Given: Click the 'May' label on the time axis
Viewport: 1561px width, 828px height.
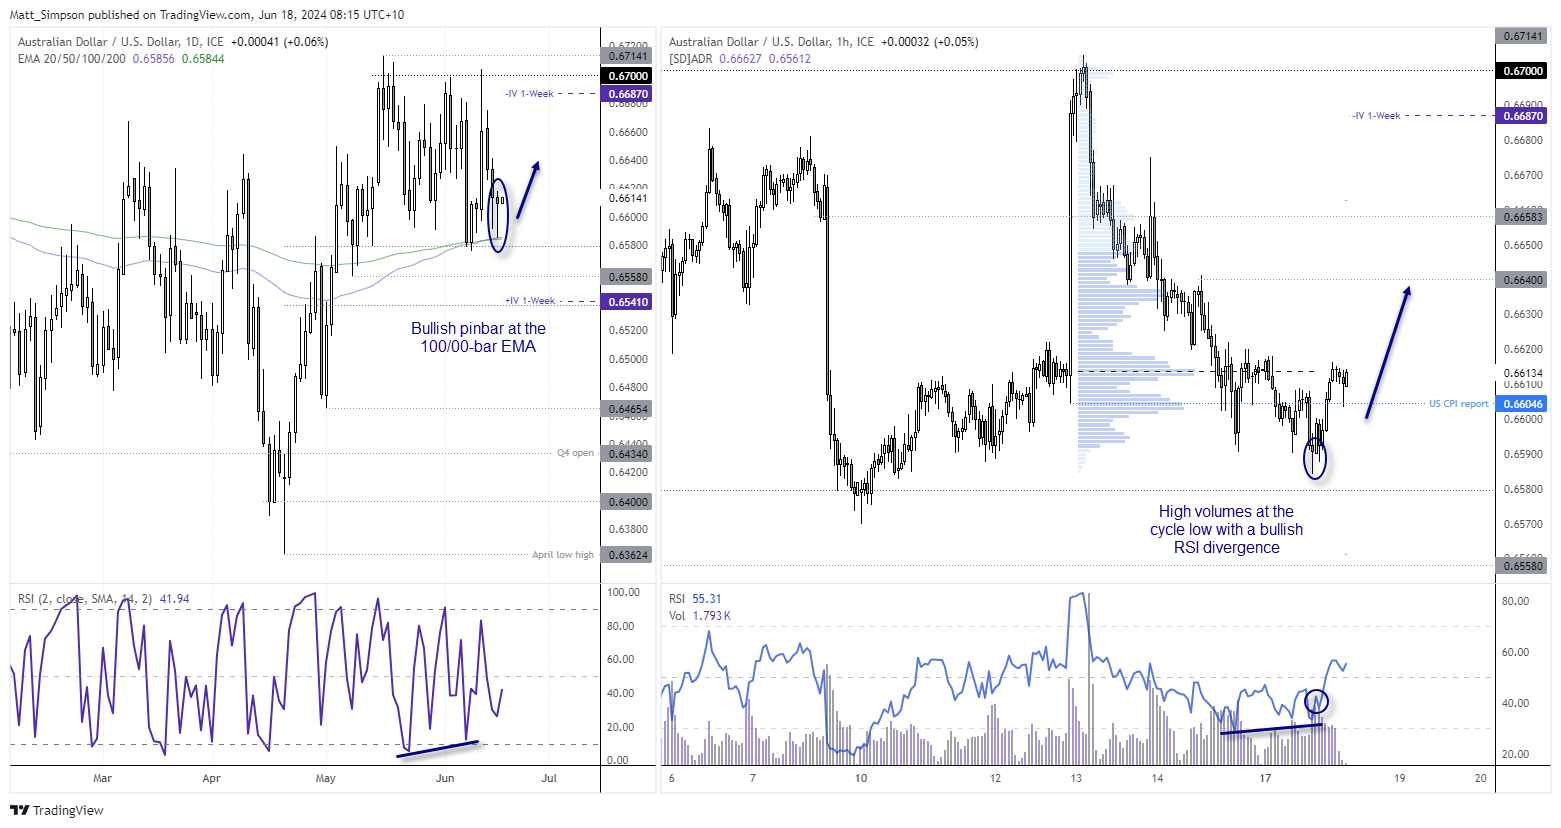Looking at the screenshot, I should (x=325, y=778).
